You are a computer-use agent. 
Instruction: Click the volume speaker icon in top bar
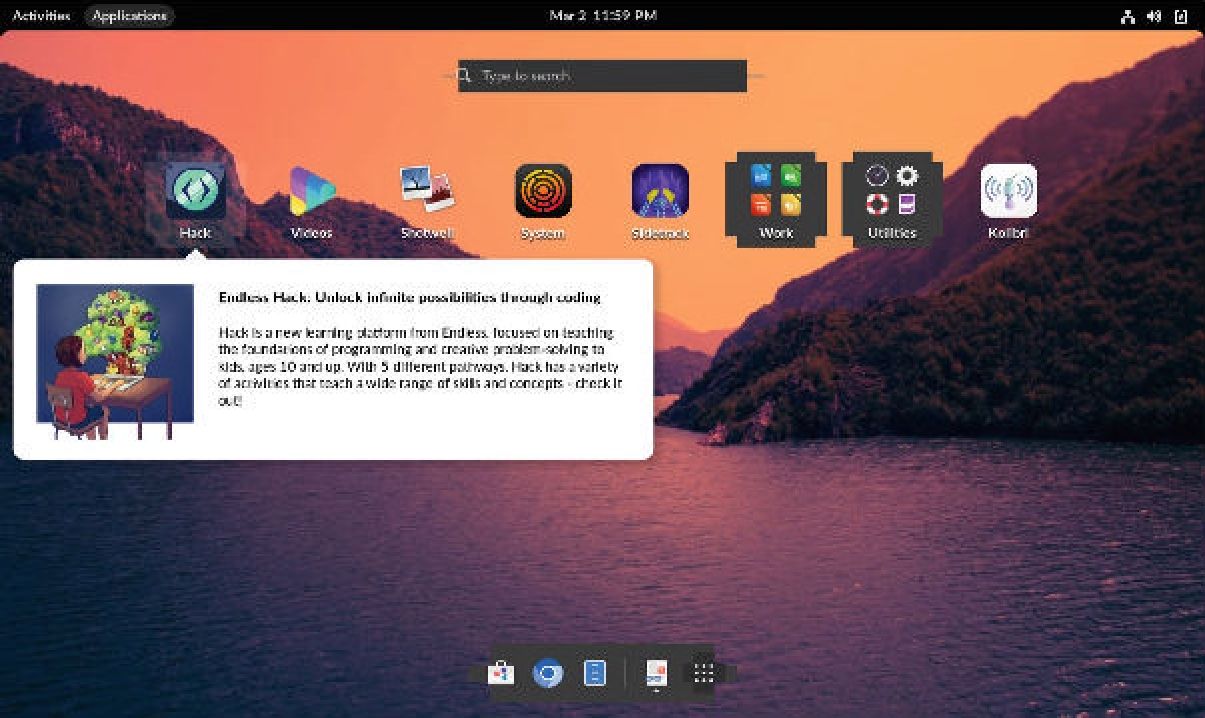pyautogui.click(x=1154, y=16)
